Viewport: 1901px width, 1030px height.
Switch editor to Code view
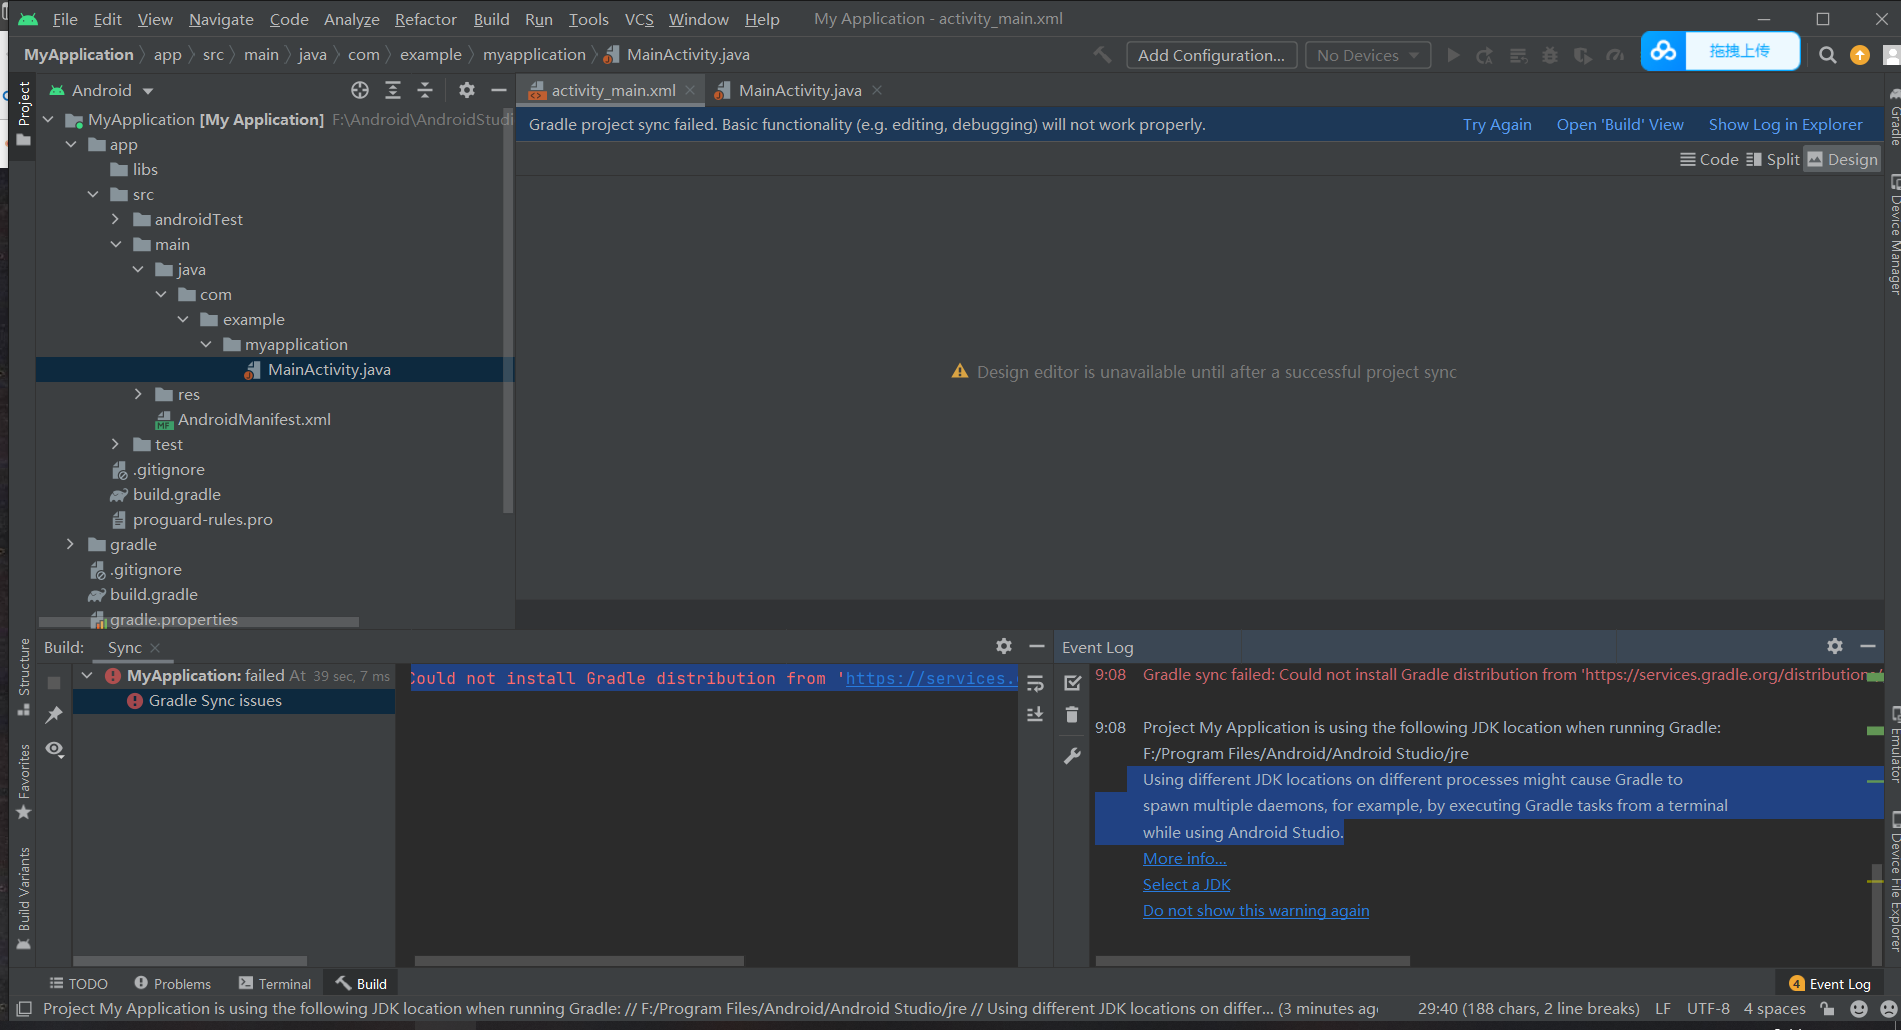1708,159
